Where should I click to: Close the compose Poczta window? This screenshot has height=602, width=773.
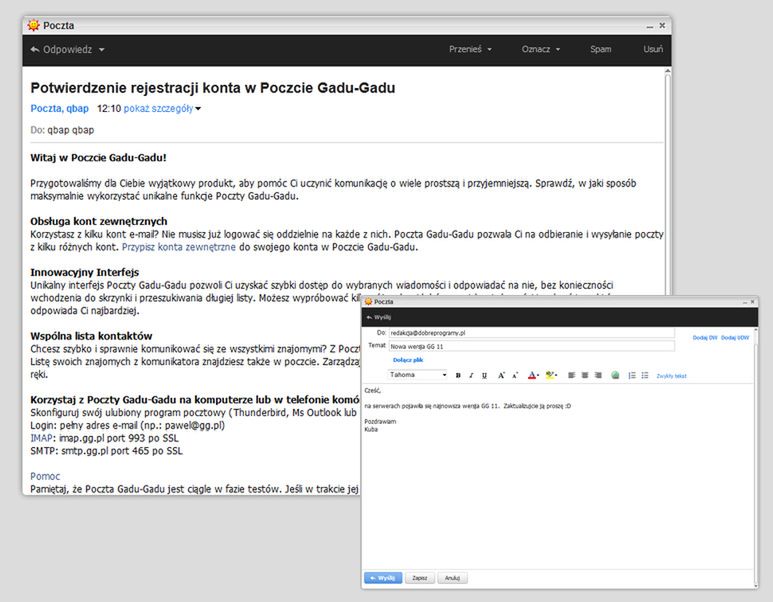point(753,301)
